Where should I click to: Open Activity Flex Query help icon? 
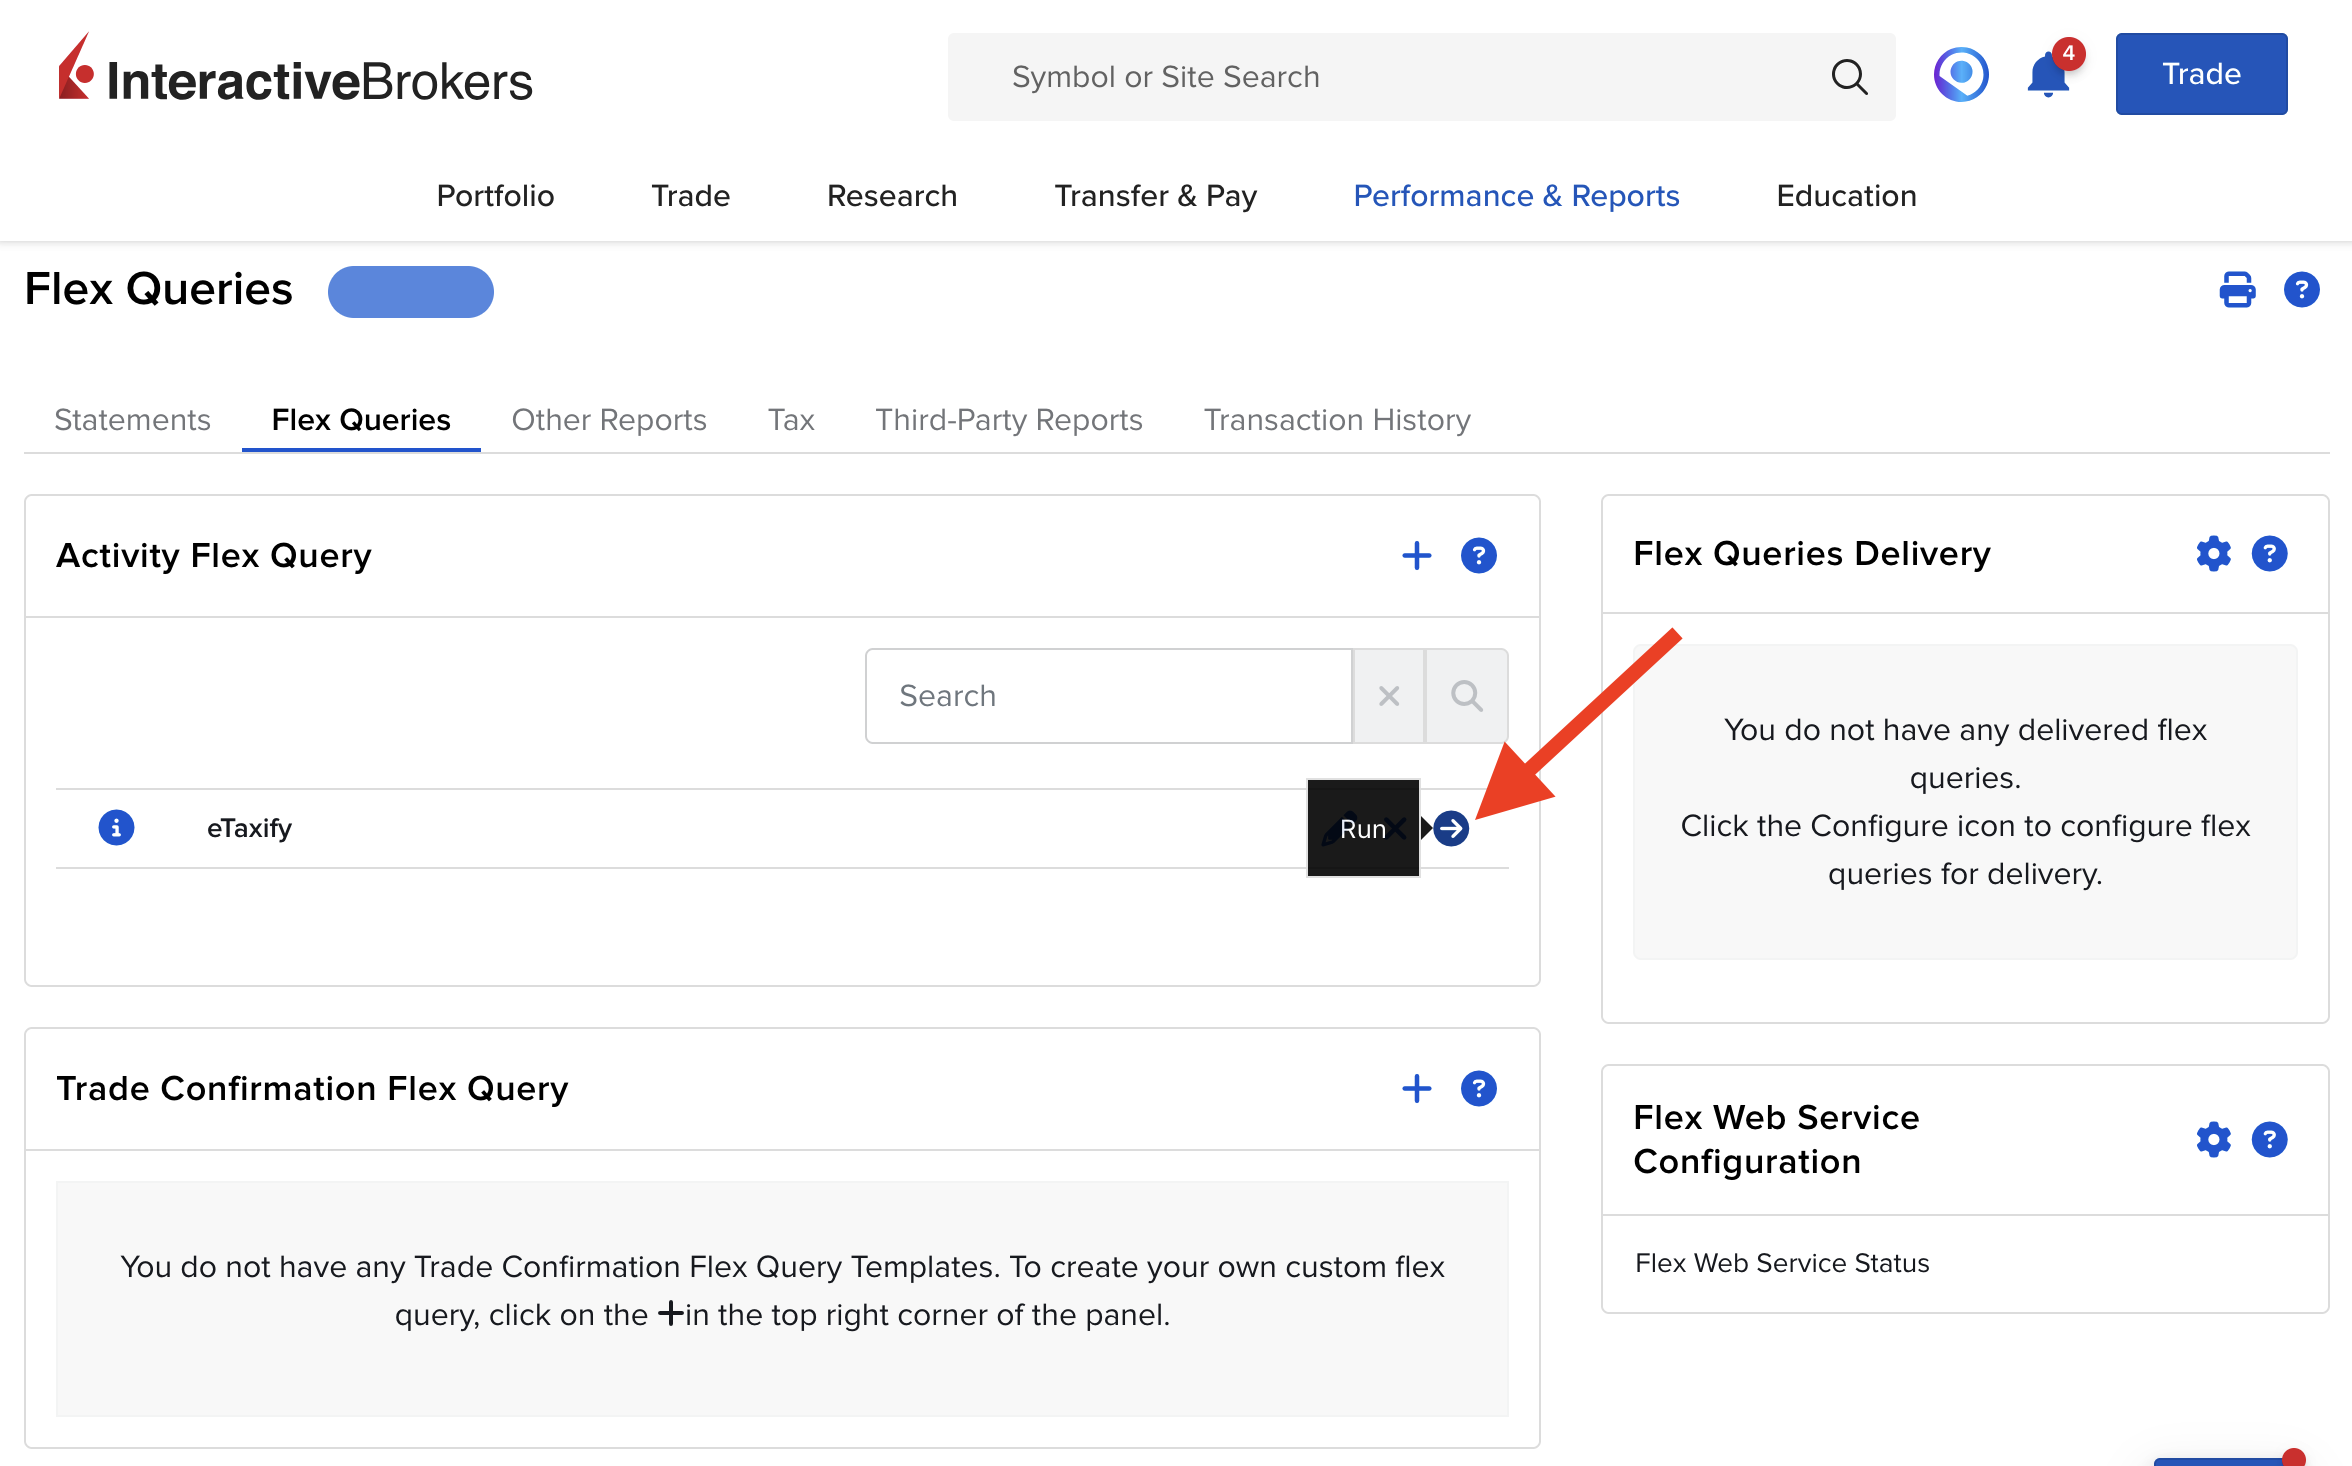click(1478, 556)
